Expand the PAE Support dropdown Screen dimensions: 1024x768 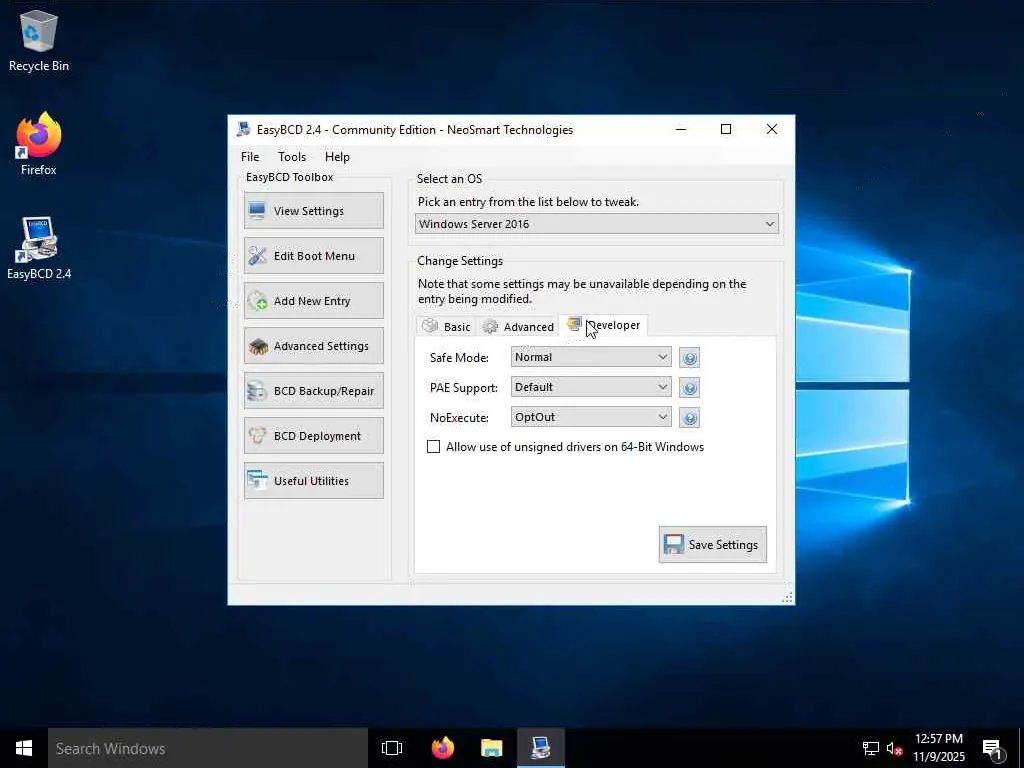[591, 387]
